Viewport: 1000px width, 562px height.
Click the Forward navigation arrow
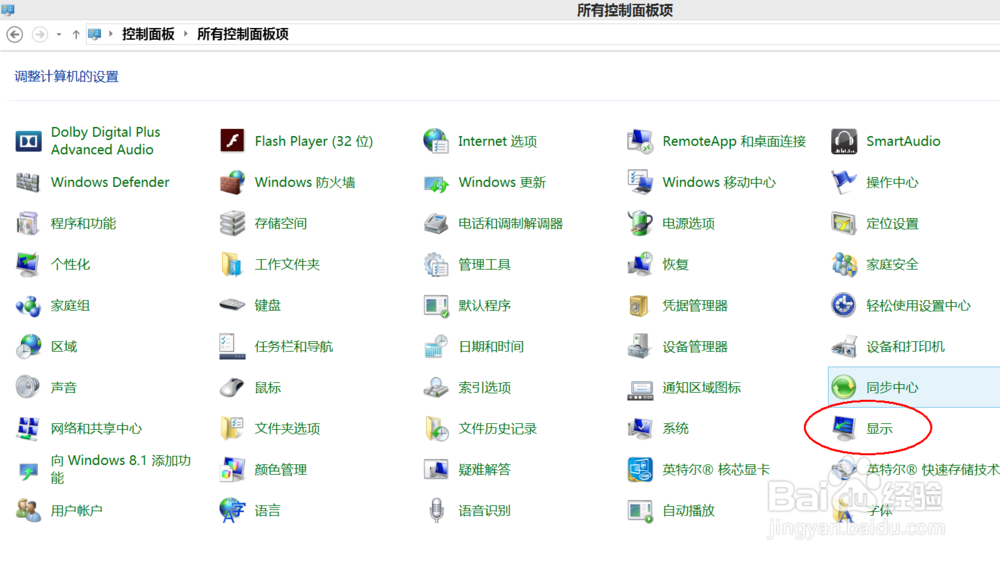pos(40,34)
